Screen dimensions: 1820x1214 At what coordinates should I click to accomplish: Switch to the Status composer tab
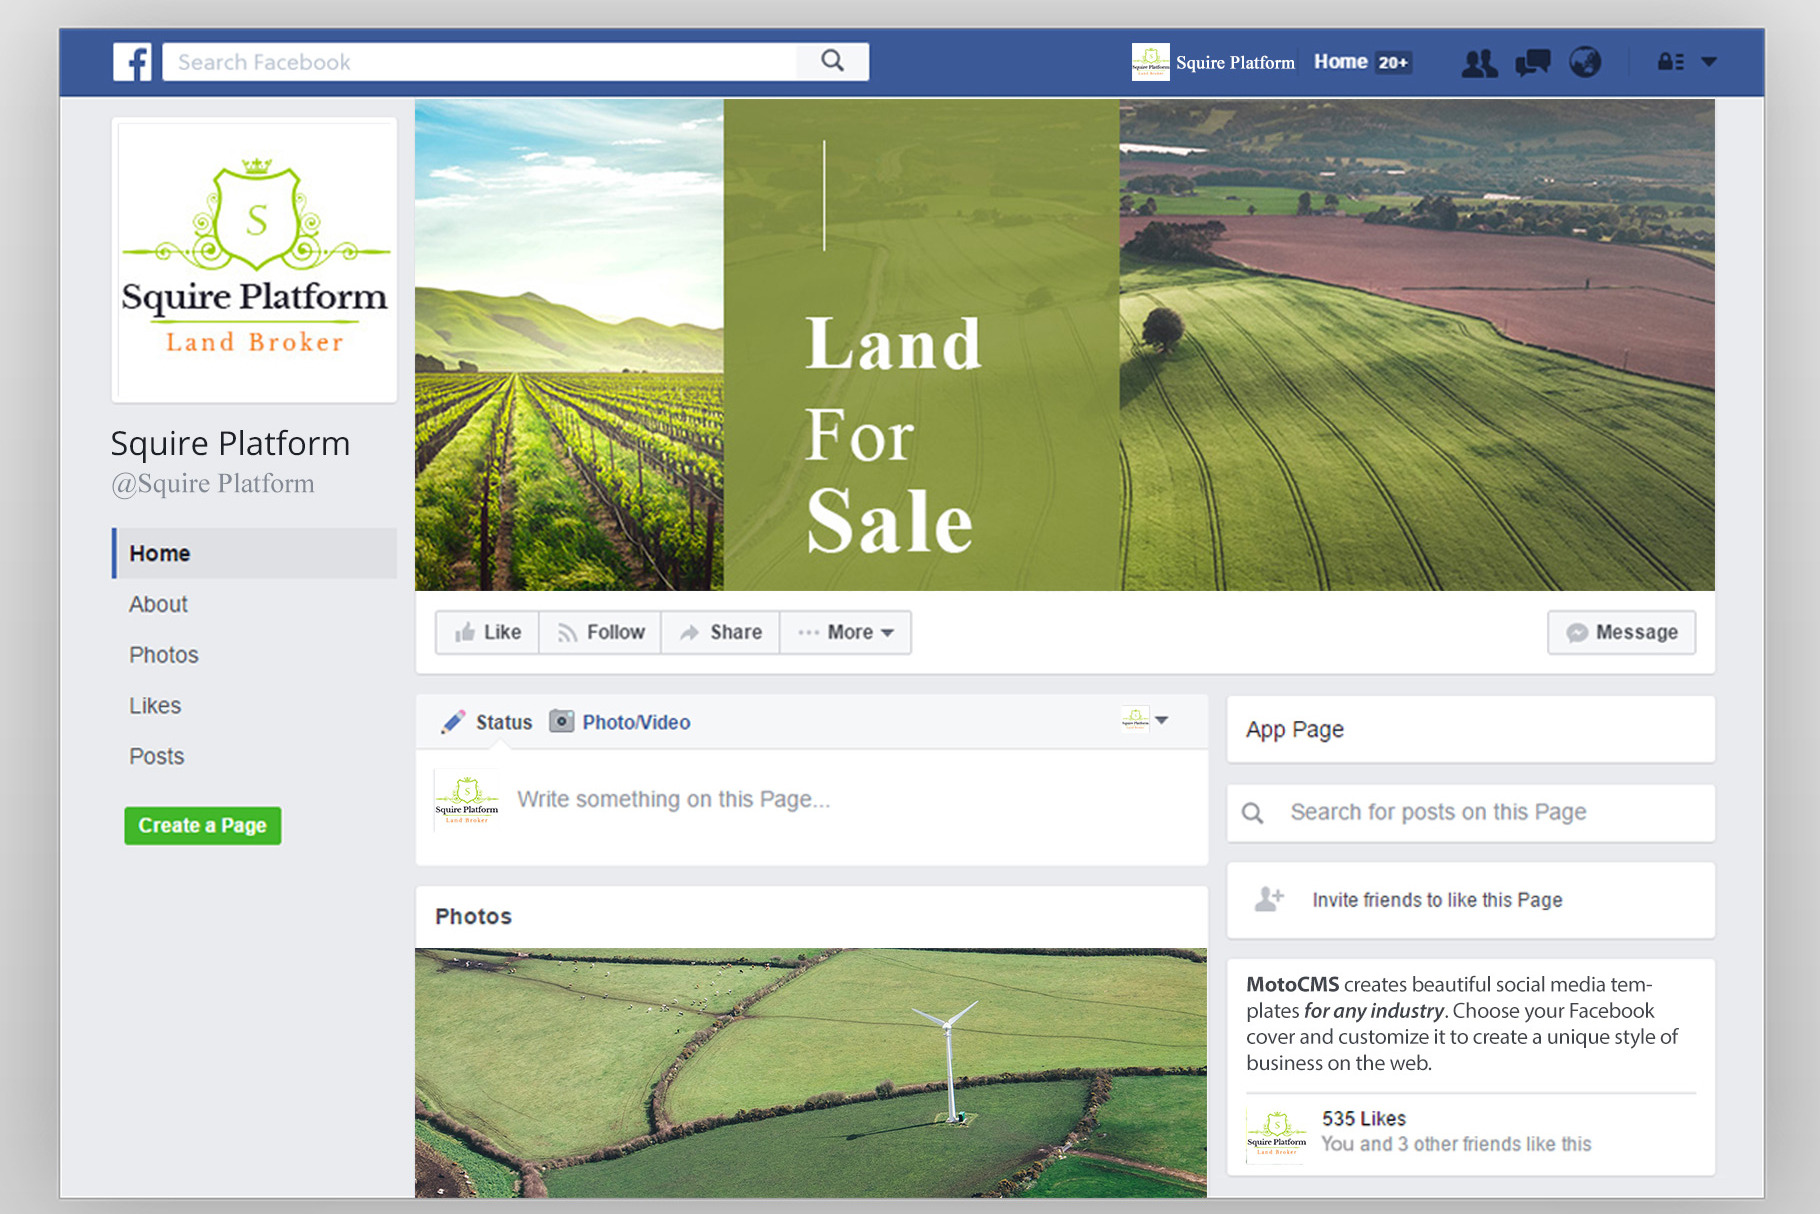point(488,722)
